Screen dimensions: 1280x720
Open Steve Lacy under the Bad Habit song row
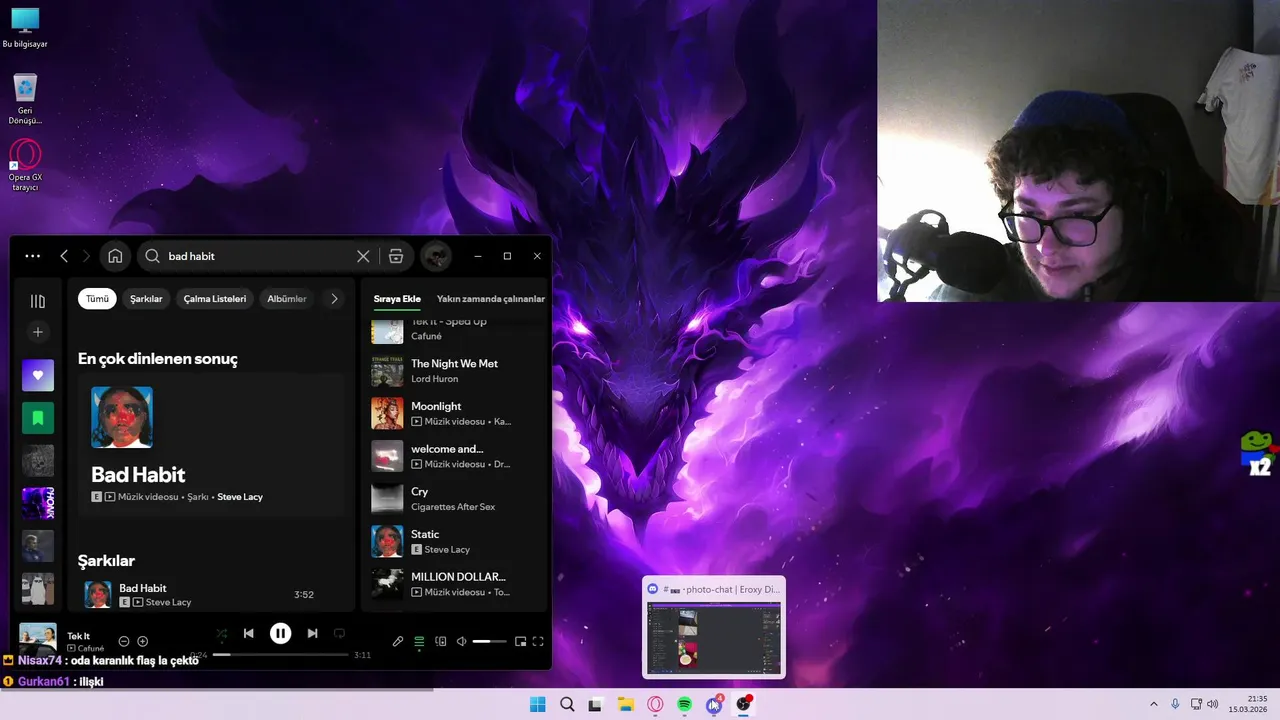[x=168, y=602]
